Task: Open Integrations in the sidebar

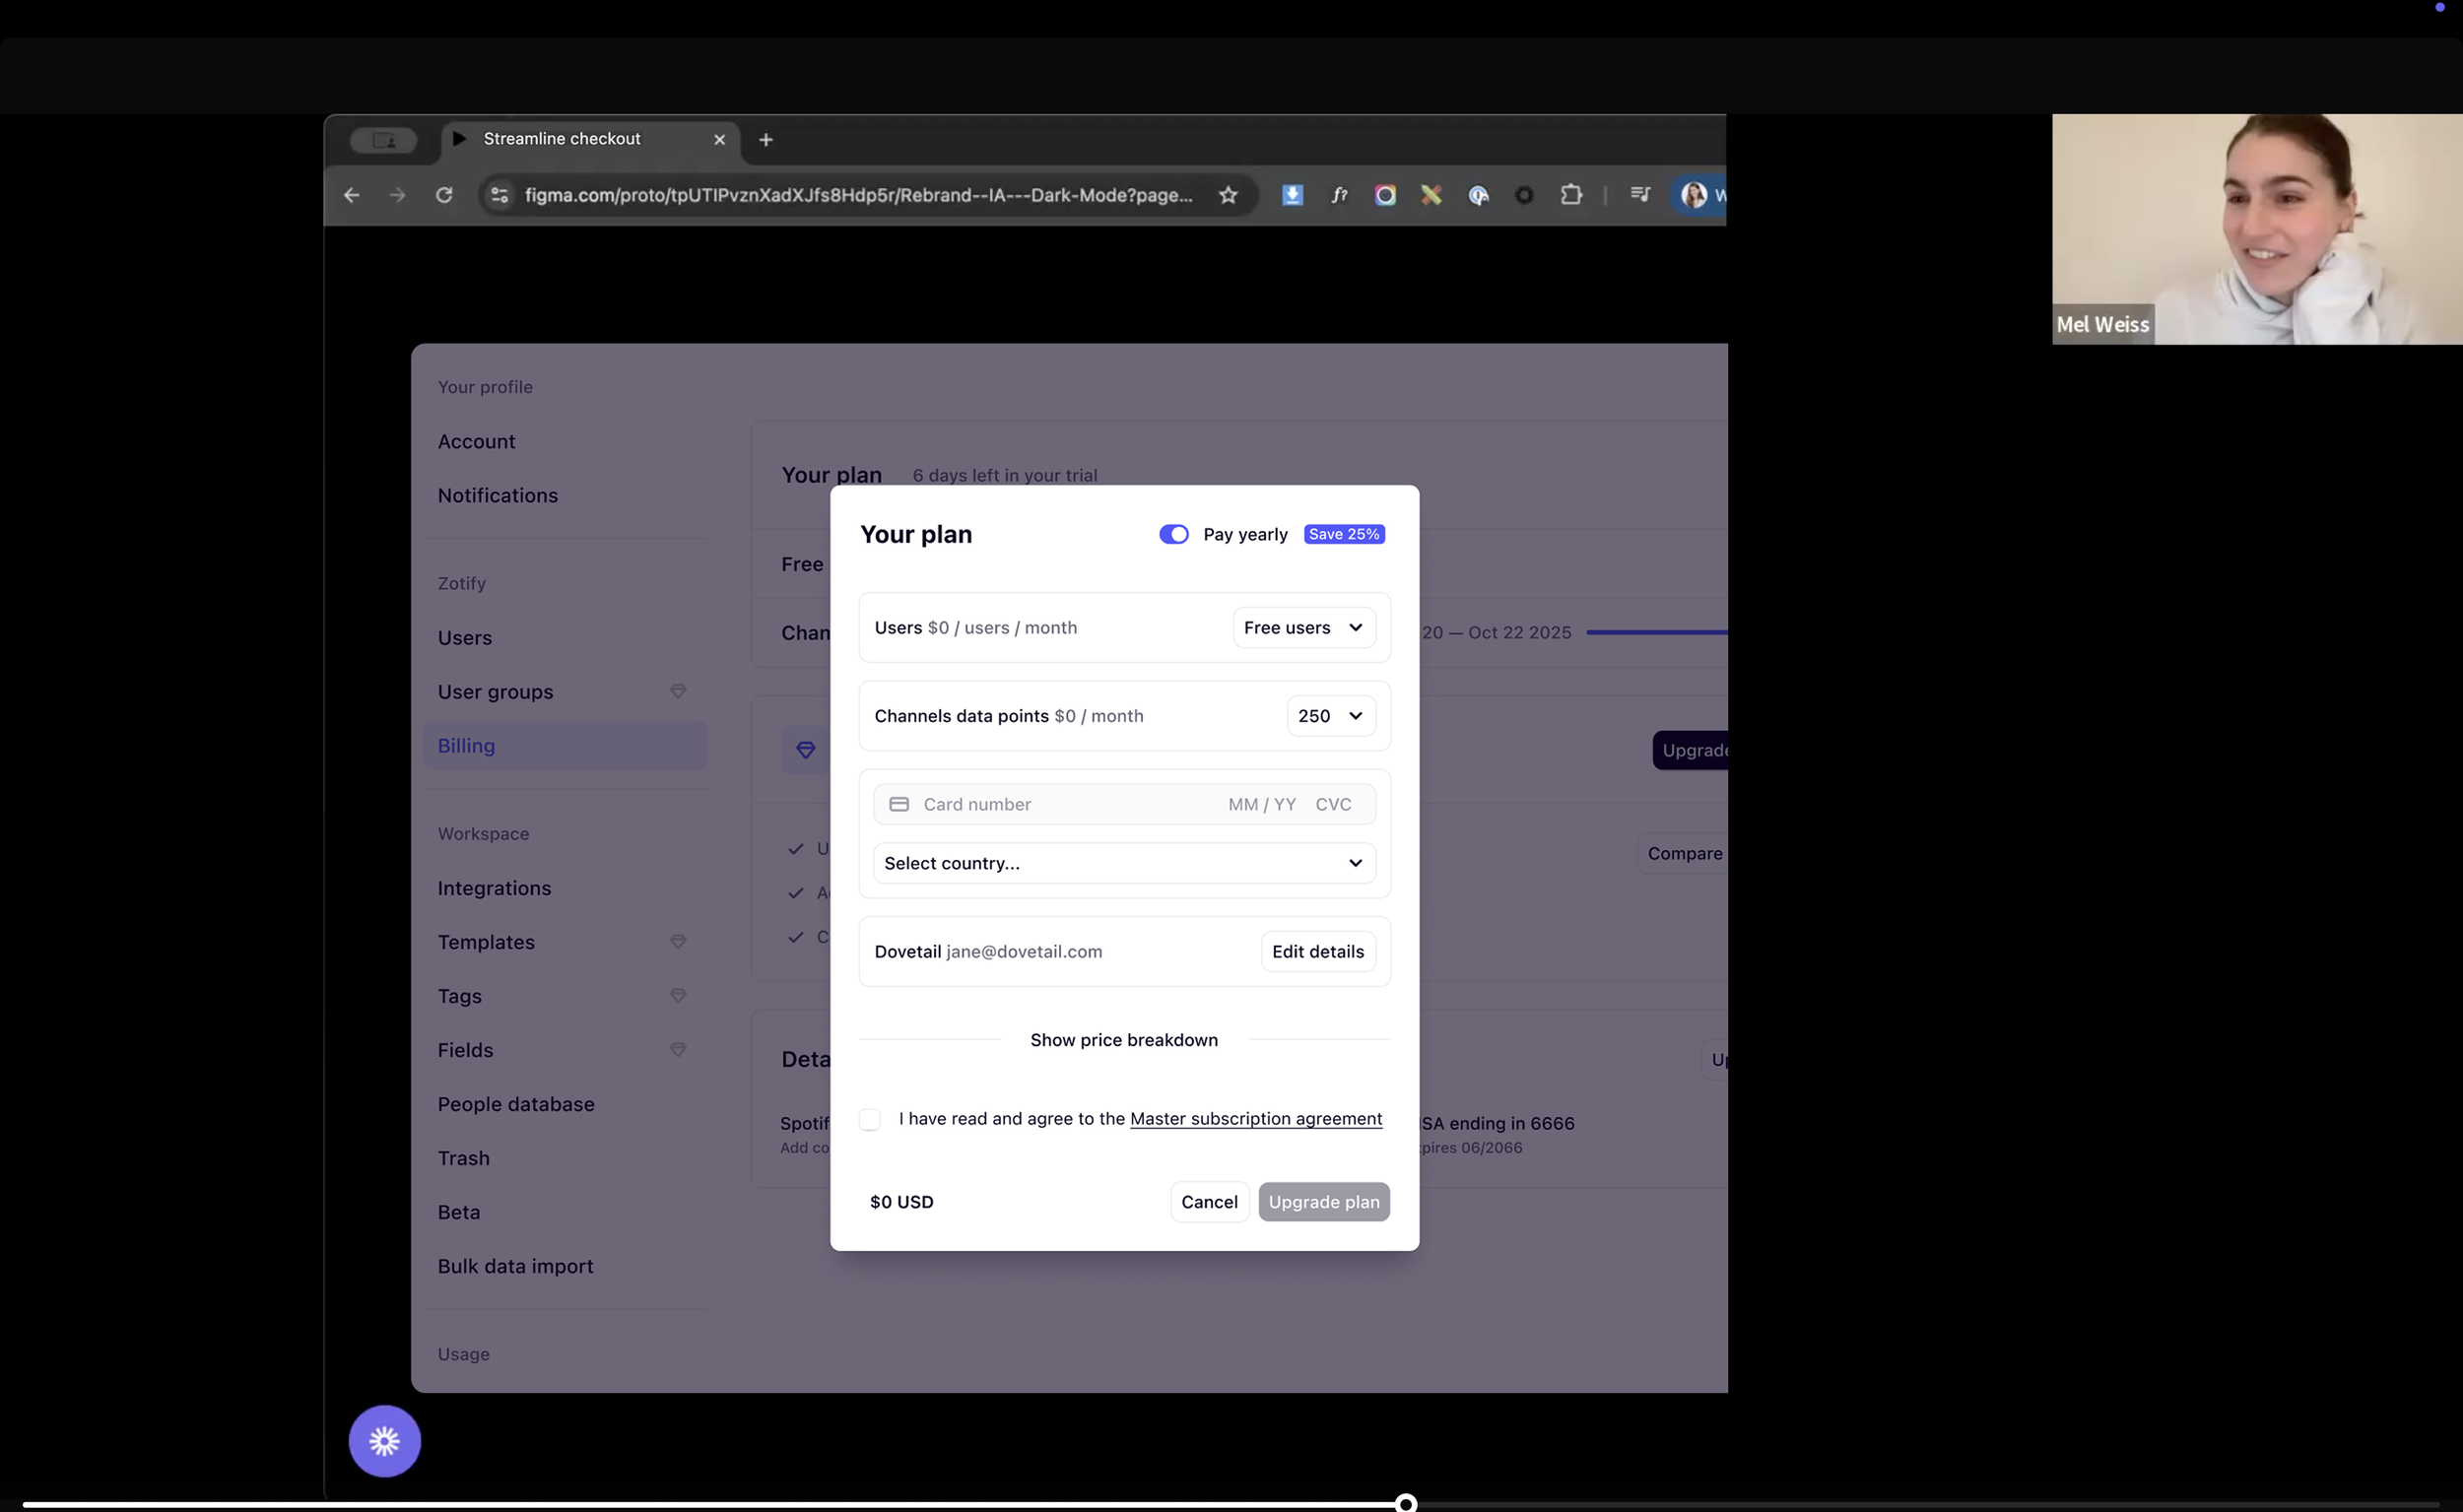Action: [494, 888]
